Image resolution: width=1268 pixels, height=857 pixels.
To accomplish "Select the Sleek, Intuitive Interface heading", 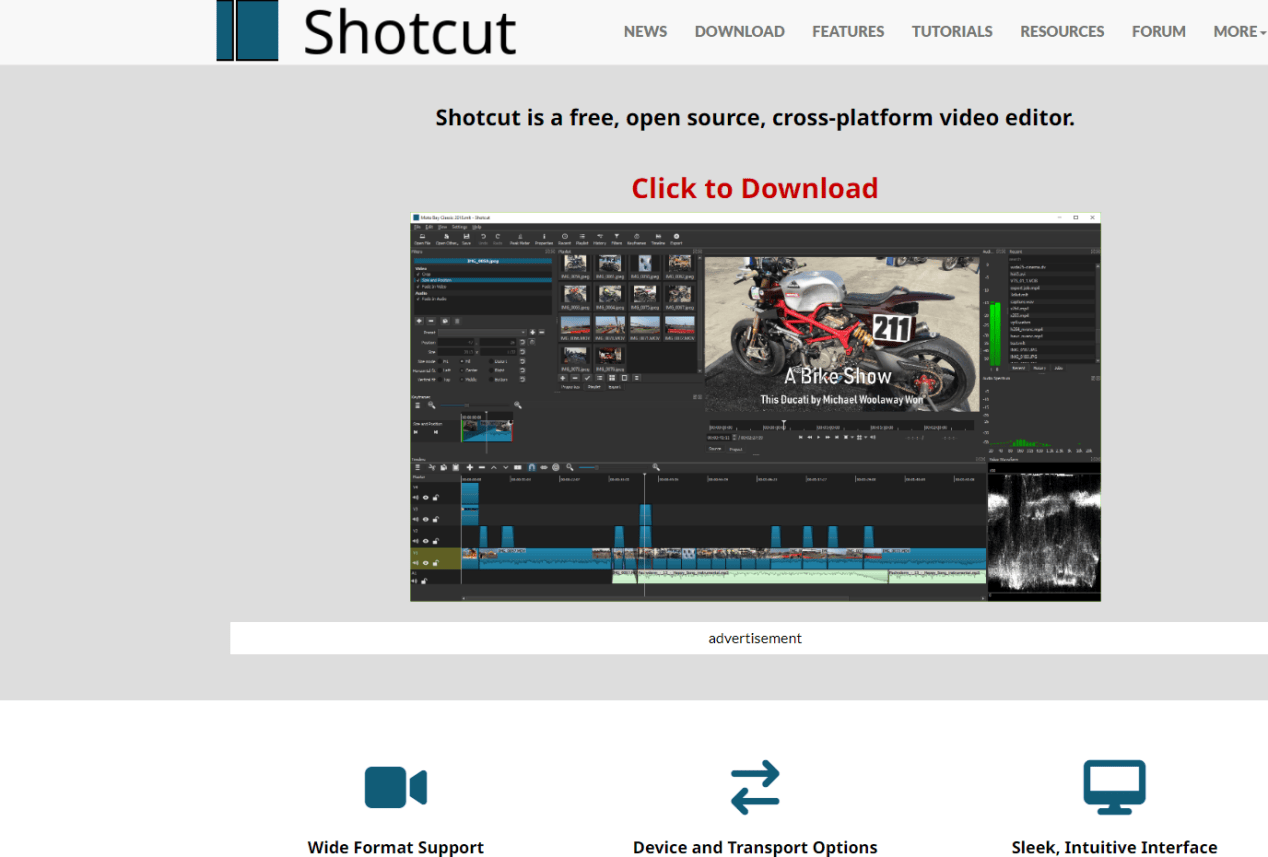I will point(1114,847).
